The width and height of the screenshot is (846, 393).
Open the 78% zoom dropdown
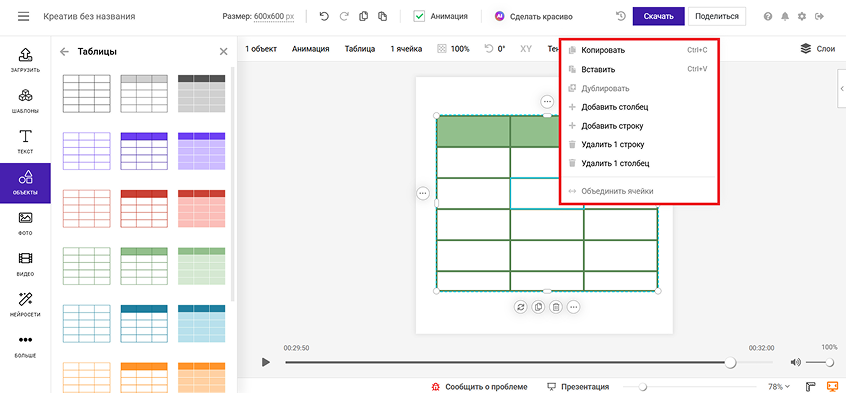coord(779,387)
